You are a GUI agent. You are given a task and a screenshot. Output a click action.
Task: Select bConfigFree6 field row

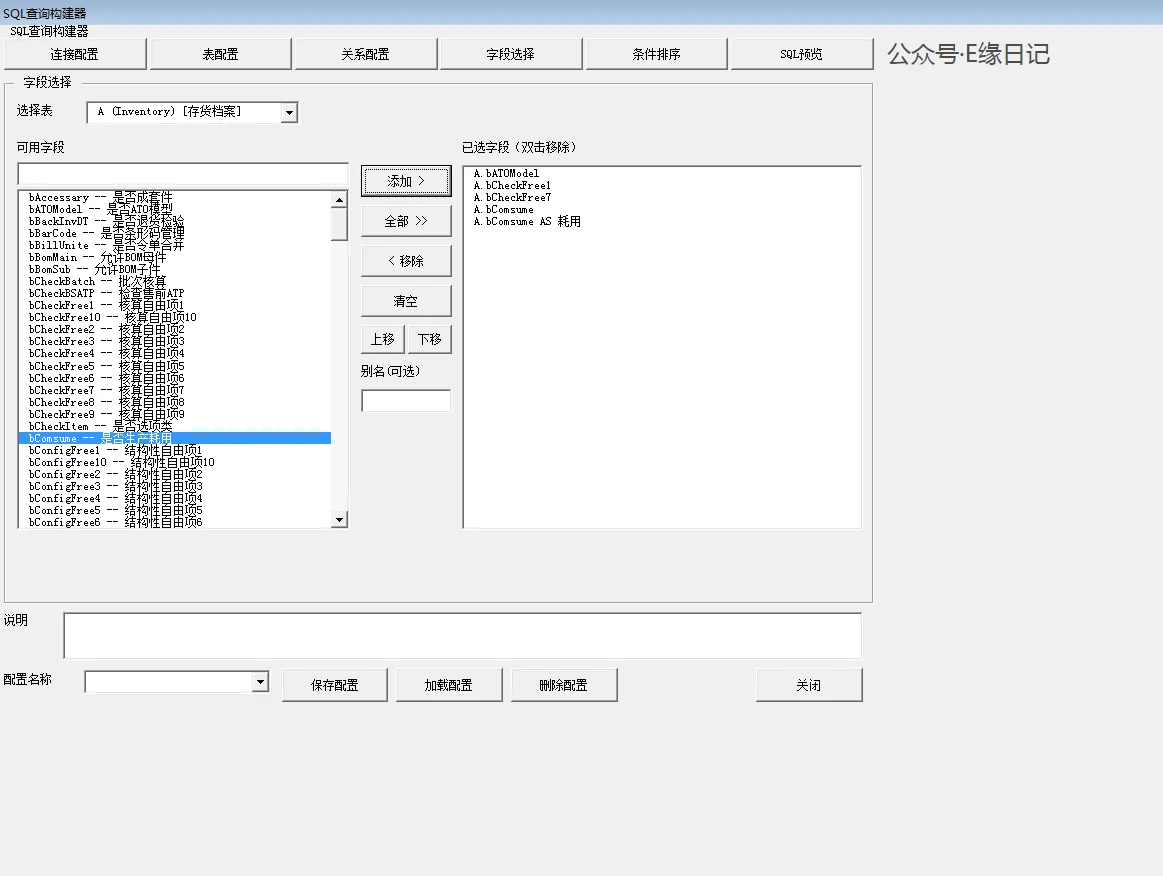tap(174, 522)
